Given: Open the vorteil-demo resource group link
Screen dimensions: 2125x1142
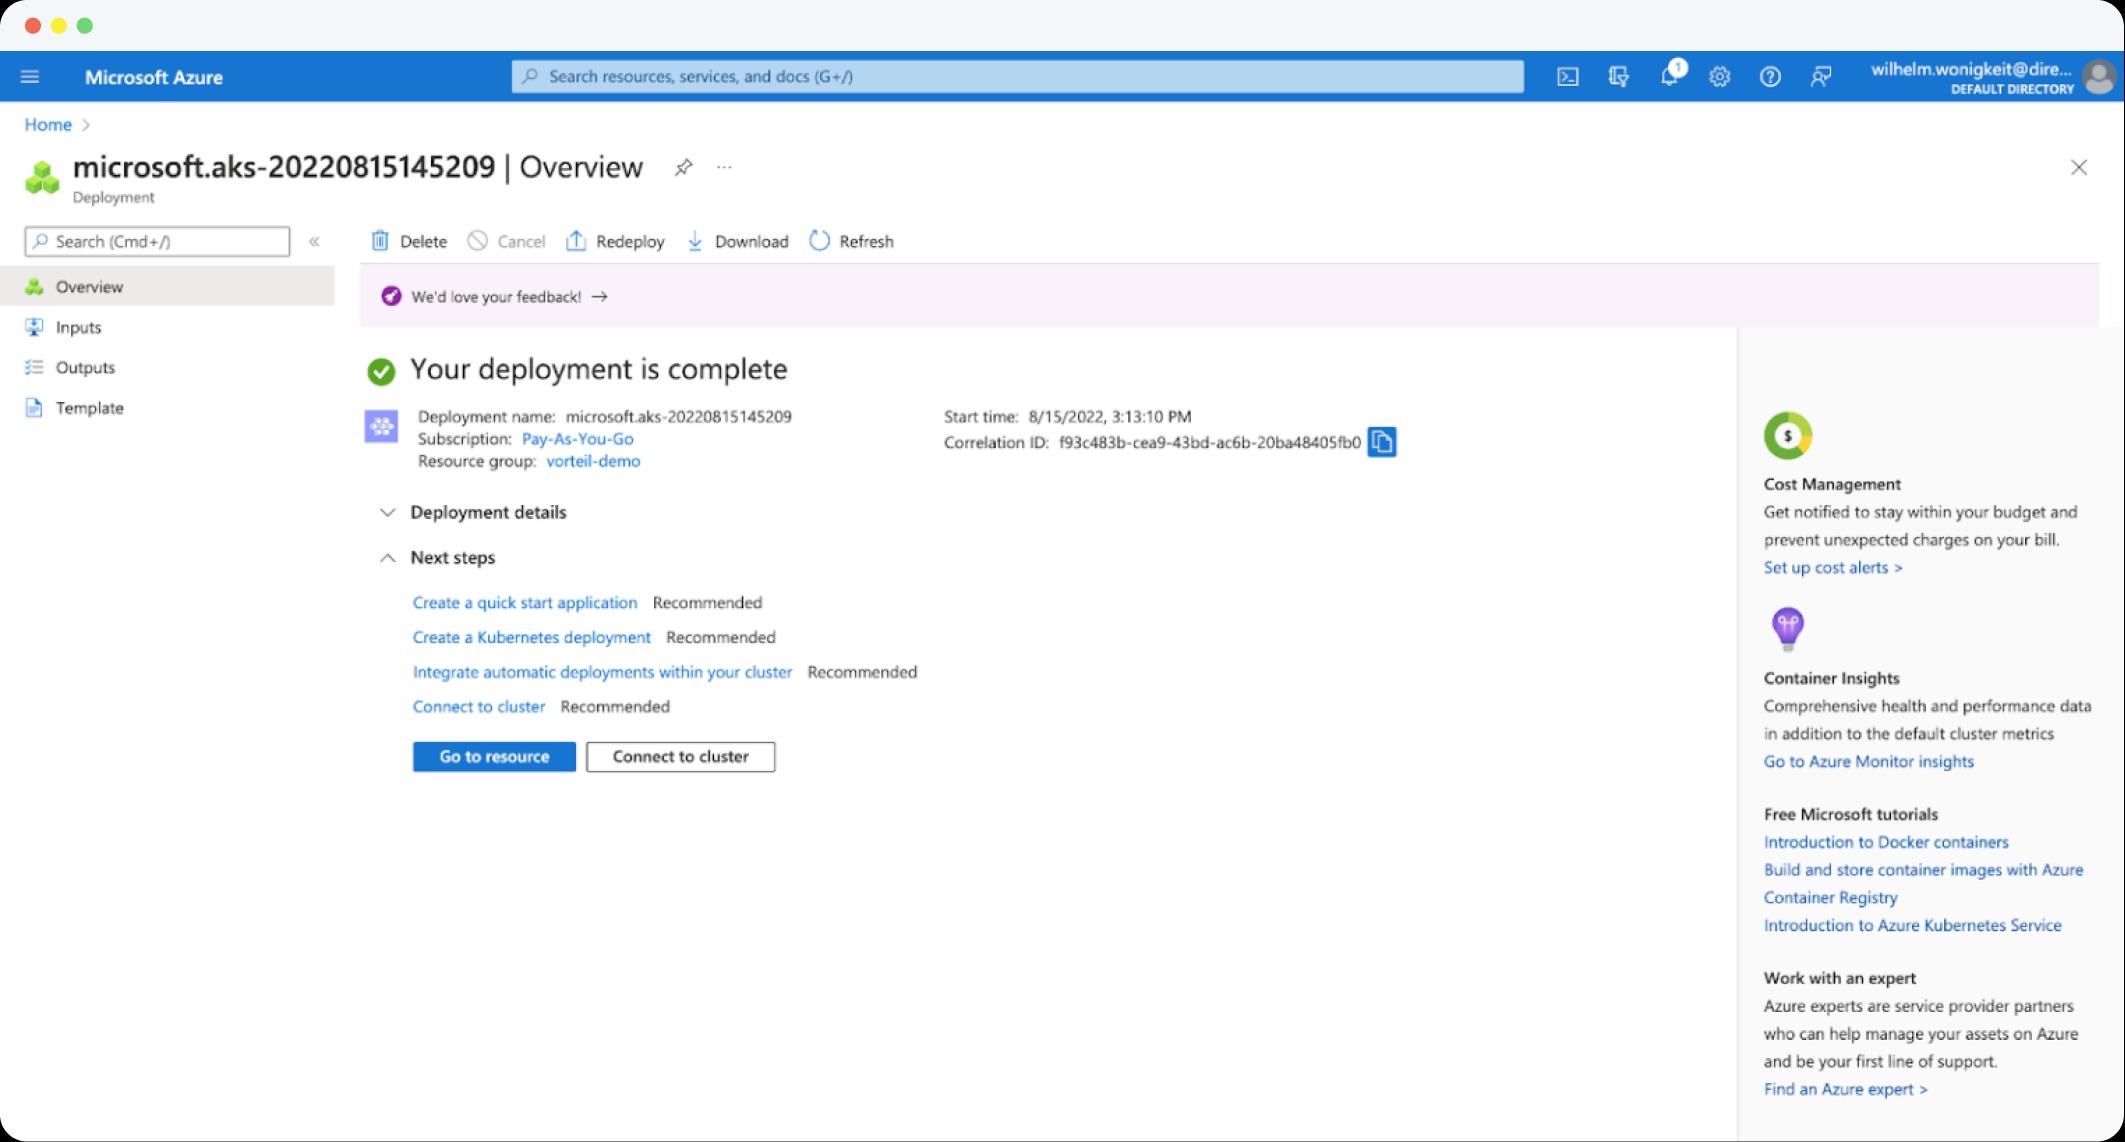Looking at the screenshot, I should click(593, 461).
